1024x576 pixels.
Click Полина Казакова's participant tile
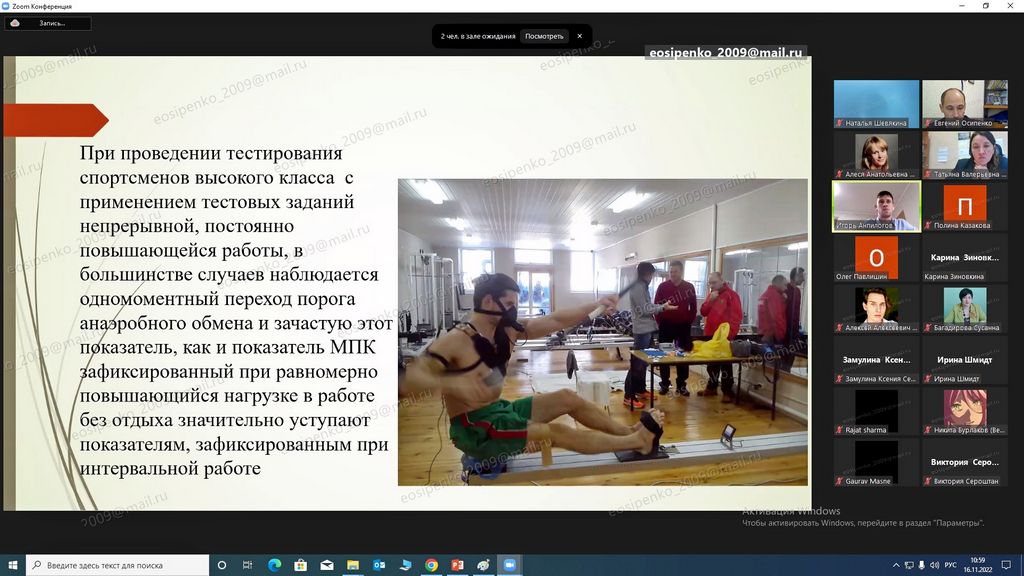coord(964,206)
